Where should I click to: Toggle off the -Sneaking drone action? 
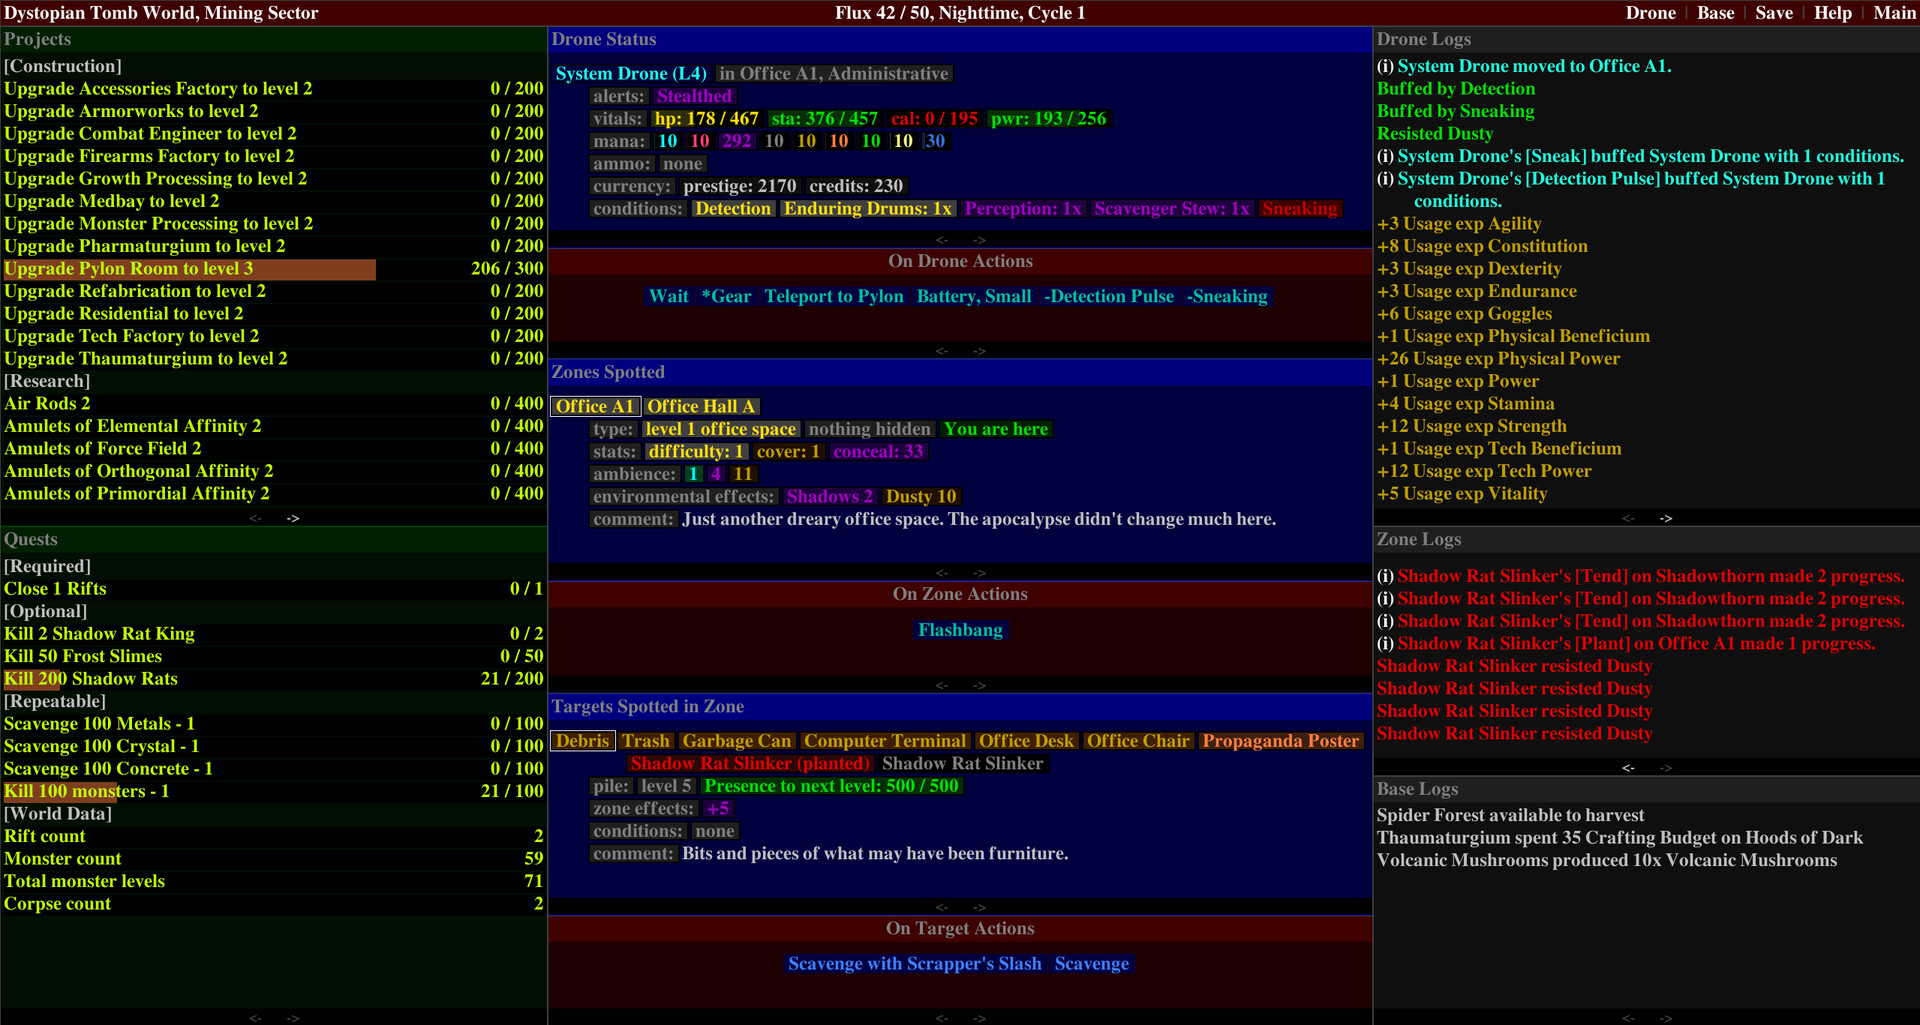coord(1227,296)
